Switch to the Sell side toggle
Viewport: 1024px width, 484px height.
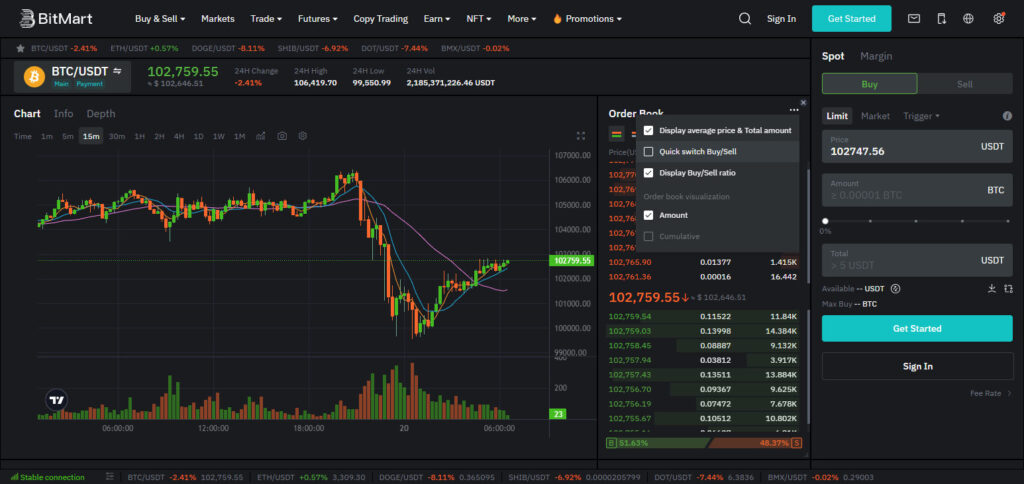[965, 84]
